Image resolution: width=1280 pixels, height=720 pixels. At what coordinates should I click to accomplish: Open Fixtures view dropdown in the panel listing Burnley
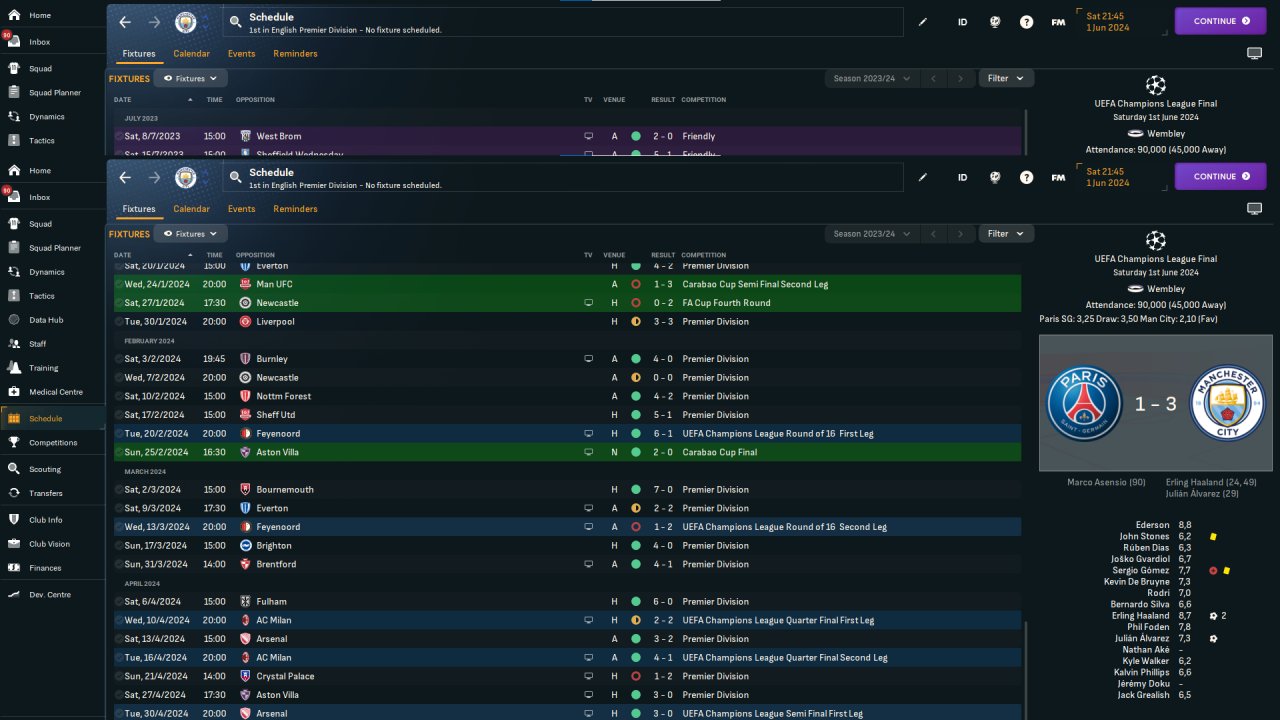(190, 234)
